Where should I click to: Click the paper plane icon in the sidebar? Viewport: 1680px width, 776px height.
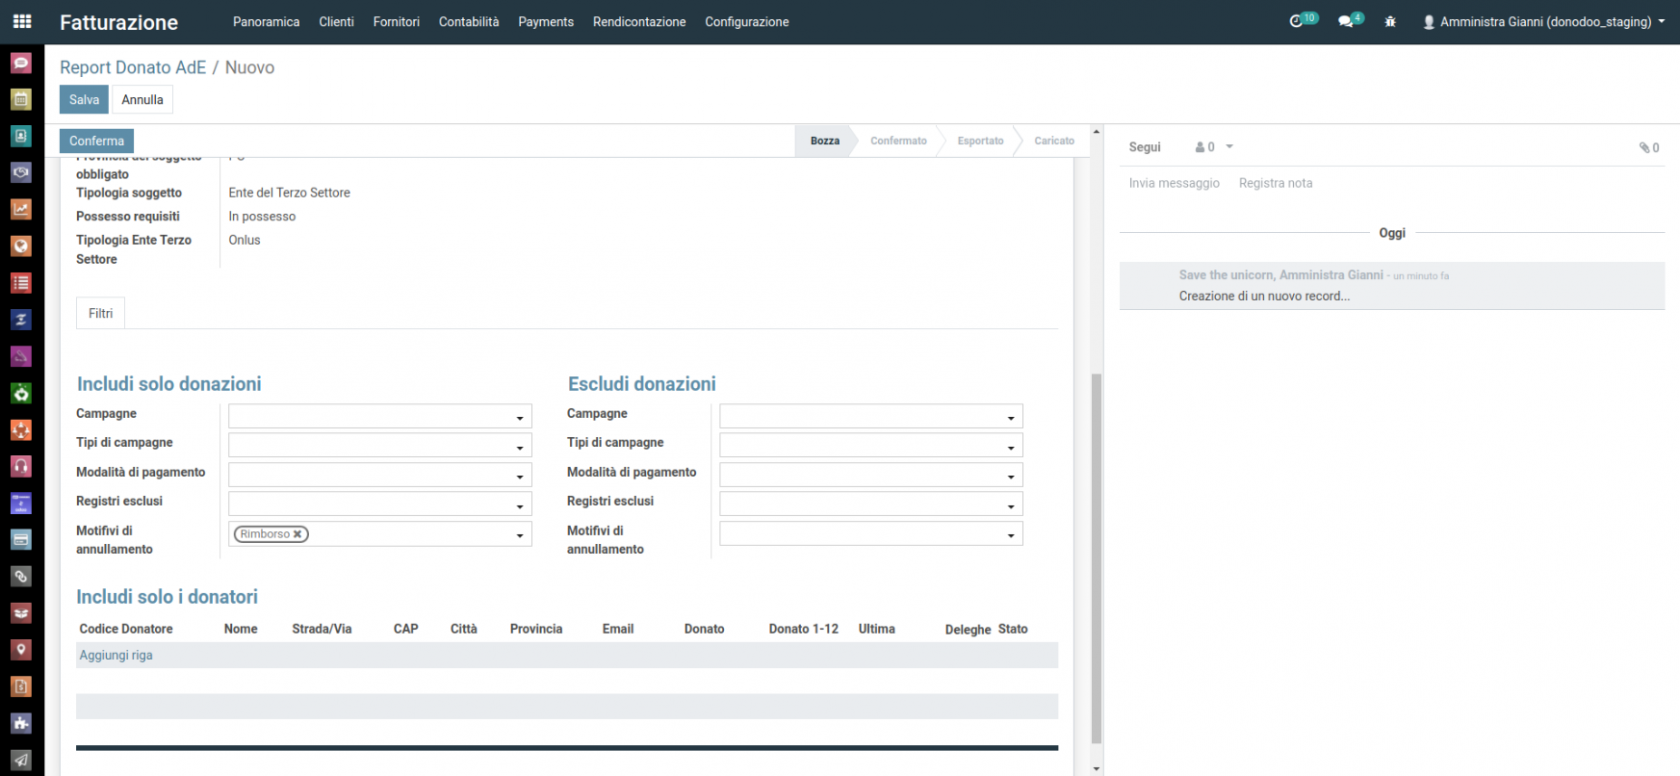pos(21,760)
